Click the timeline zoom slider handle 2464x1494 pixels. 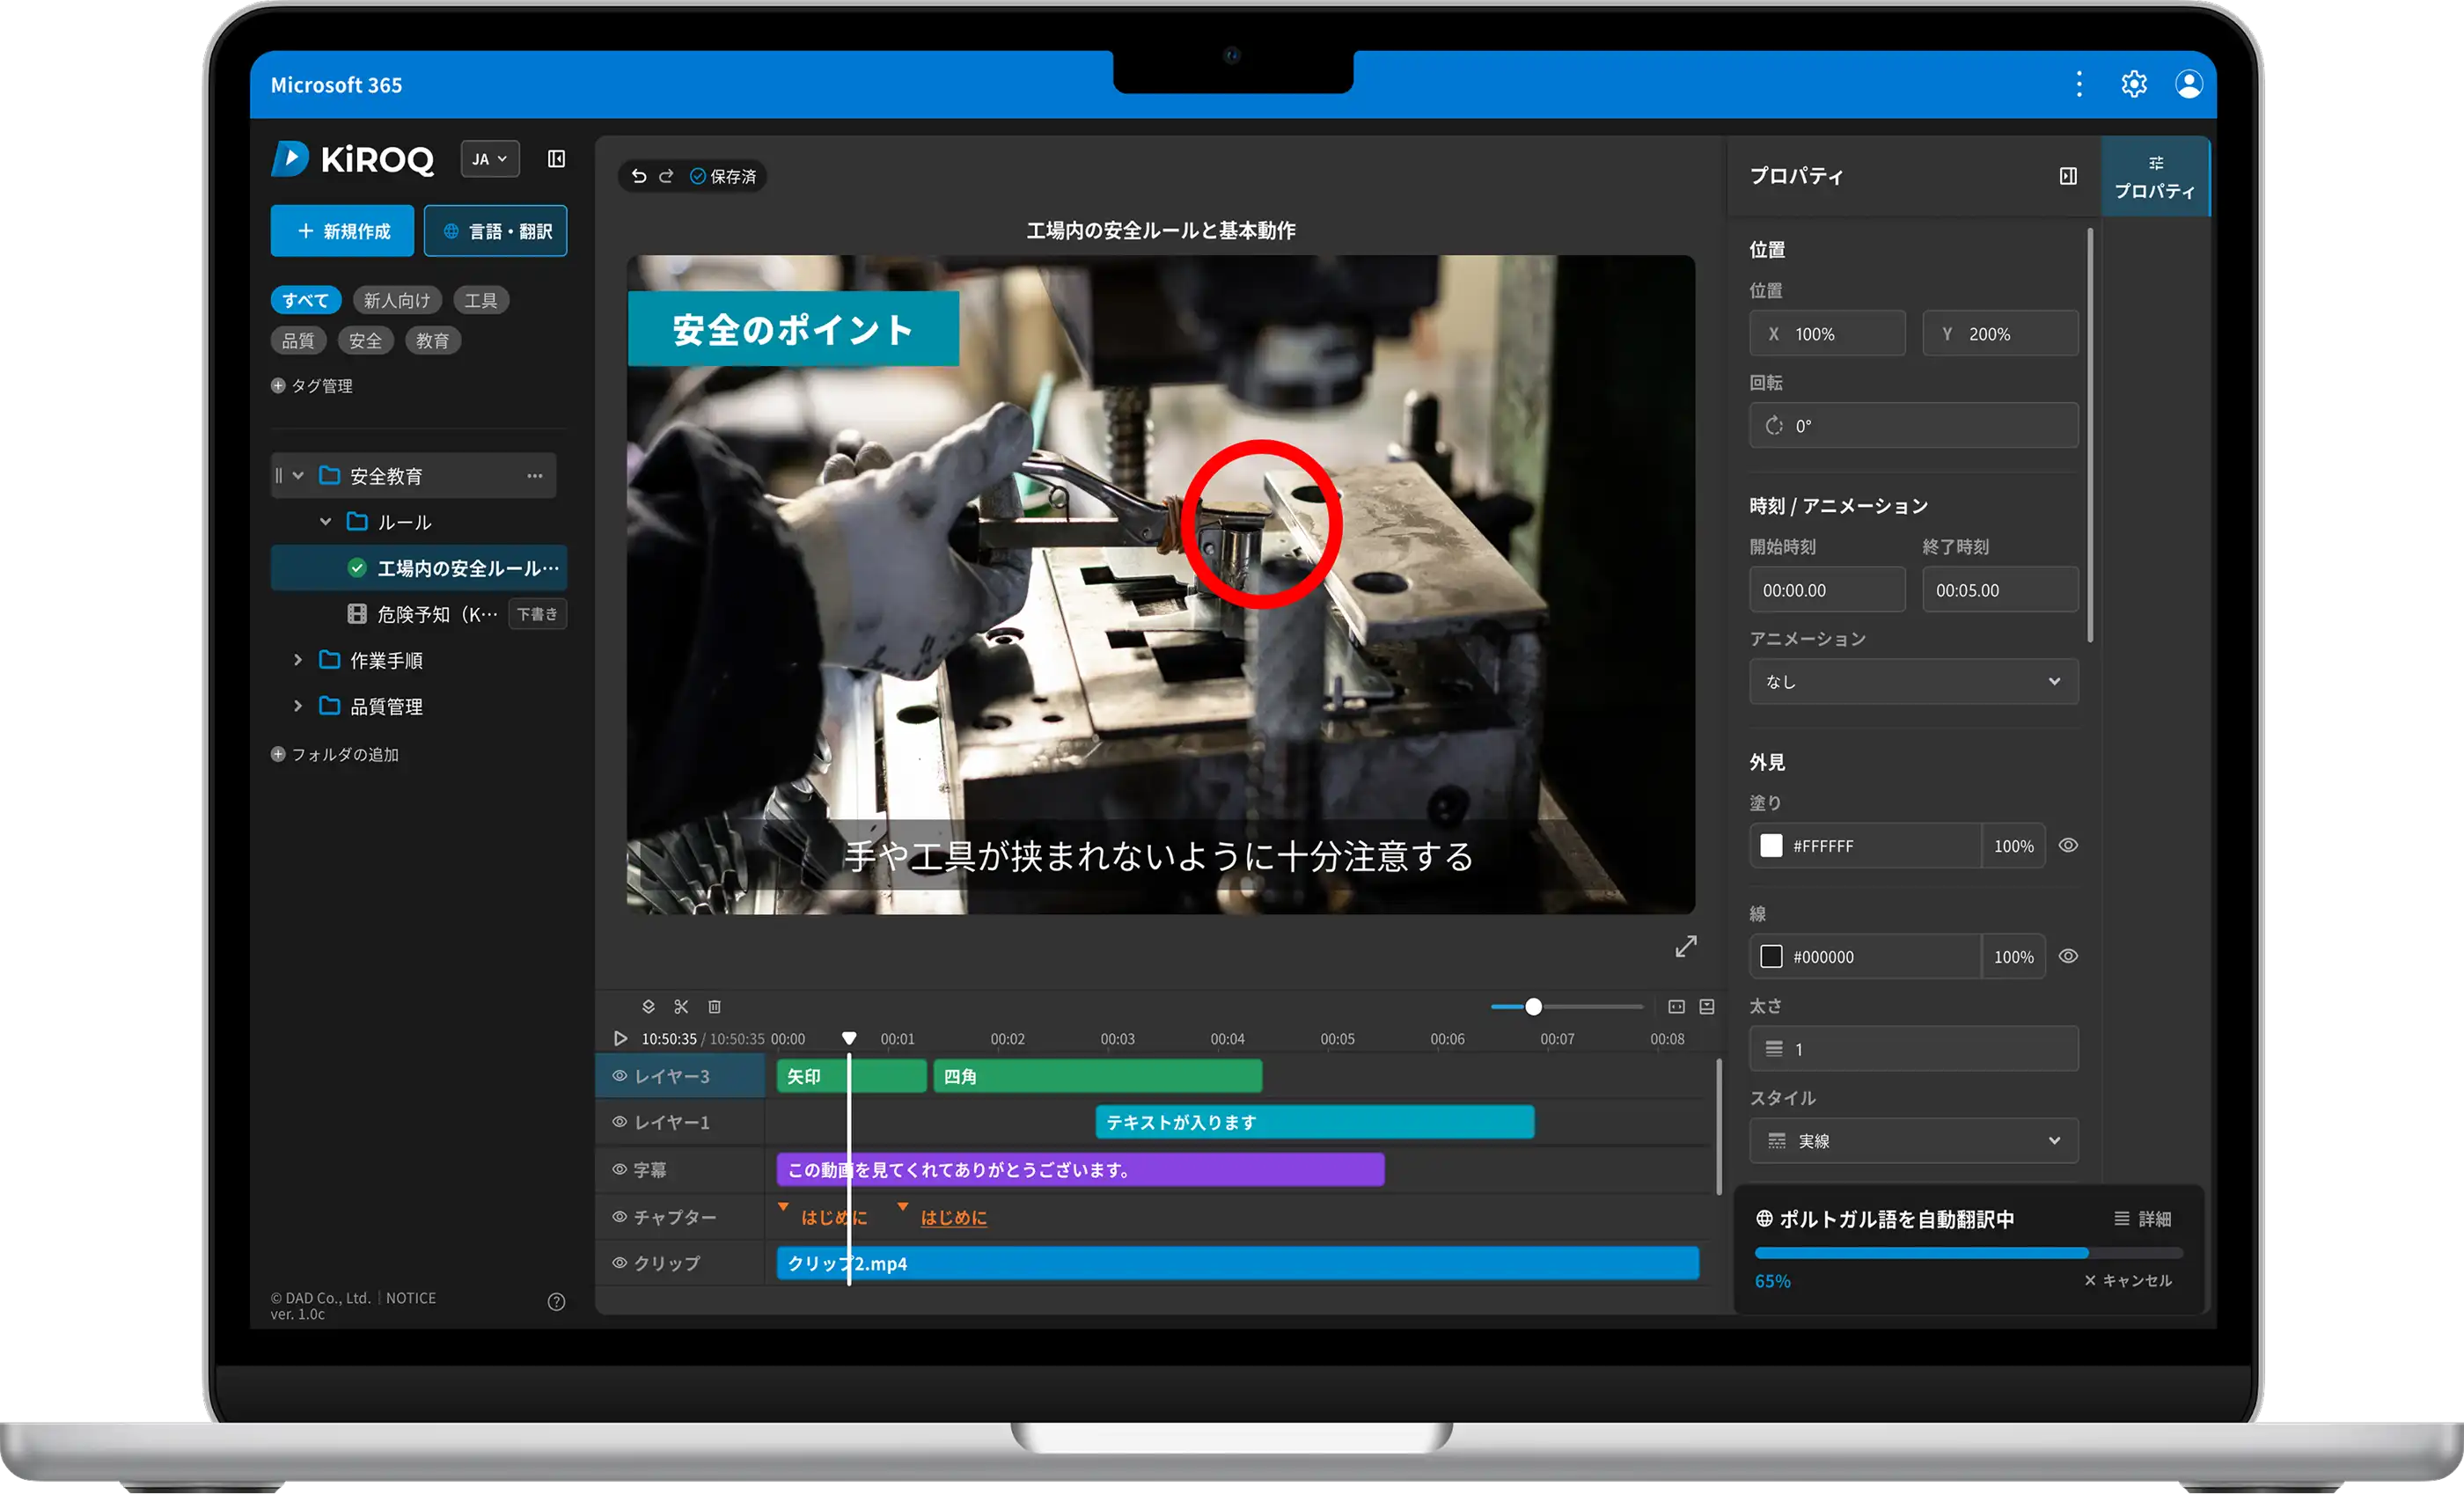click(x=1533, y=1007)
